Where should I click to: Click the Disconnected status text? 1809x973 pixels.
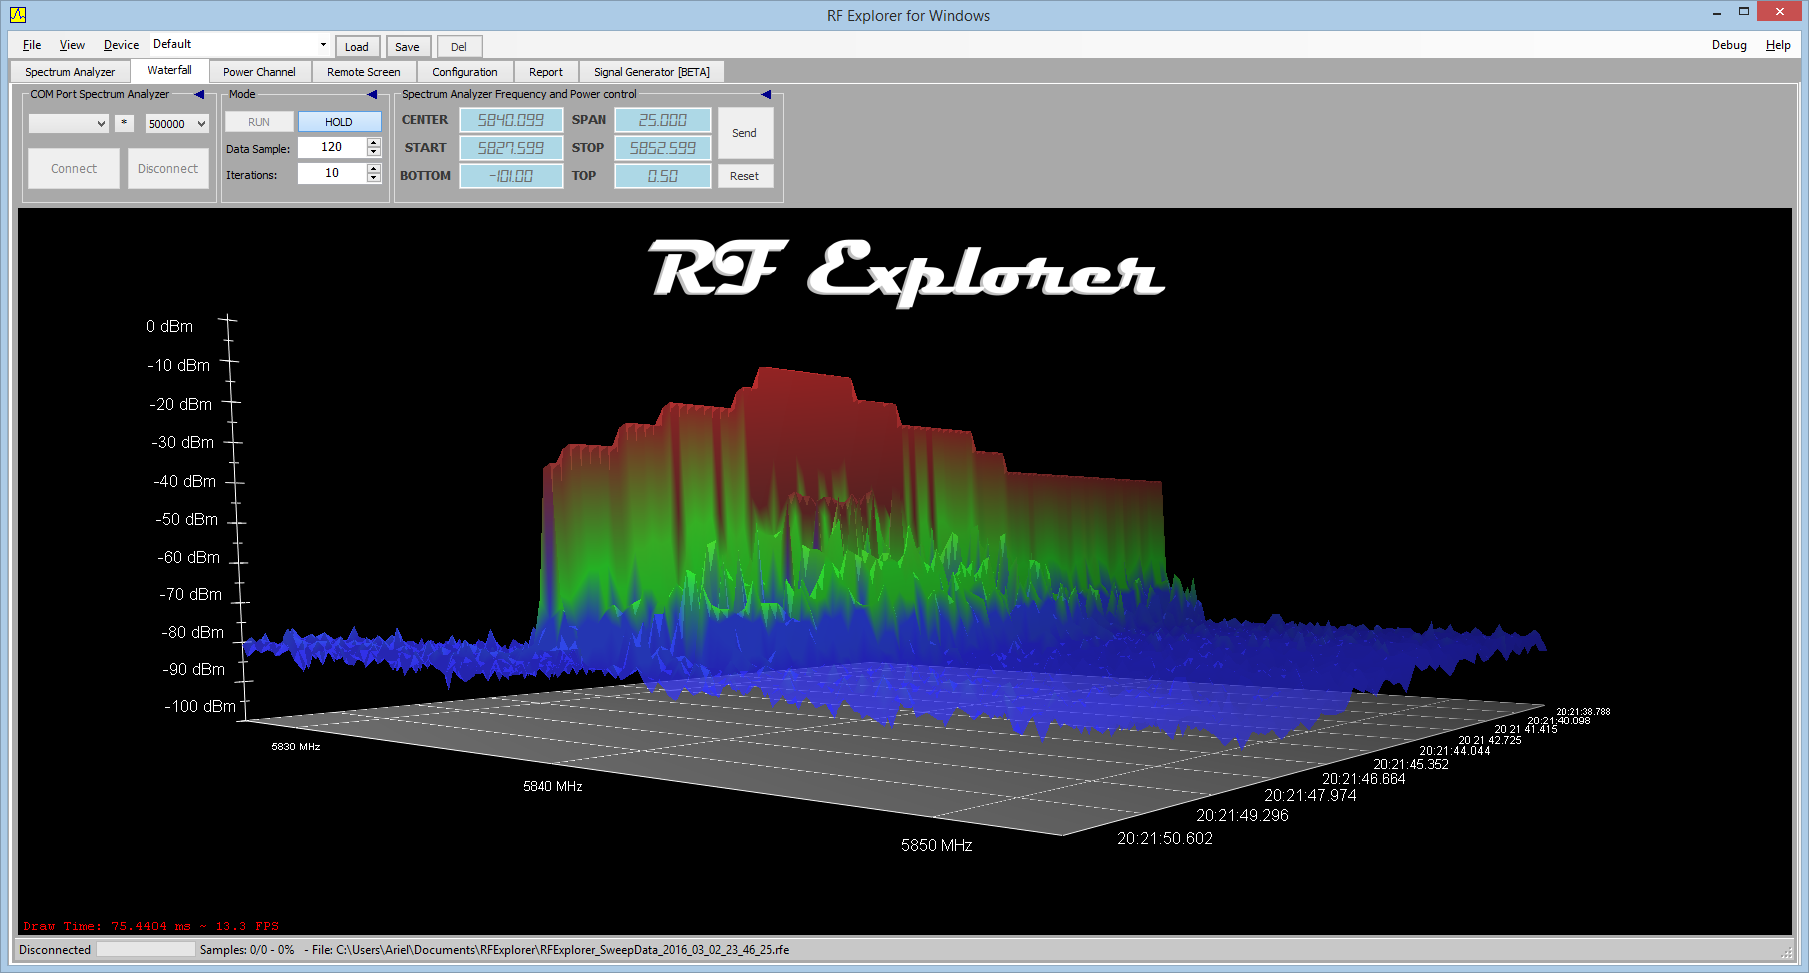pos(55,950)
